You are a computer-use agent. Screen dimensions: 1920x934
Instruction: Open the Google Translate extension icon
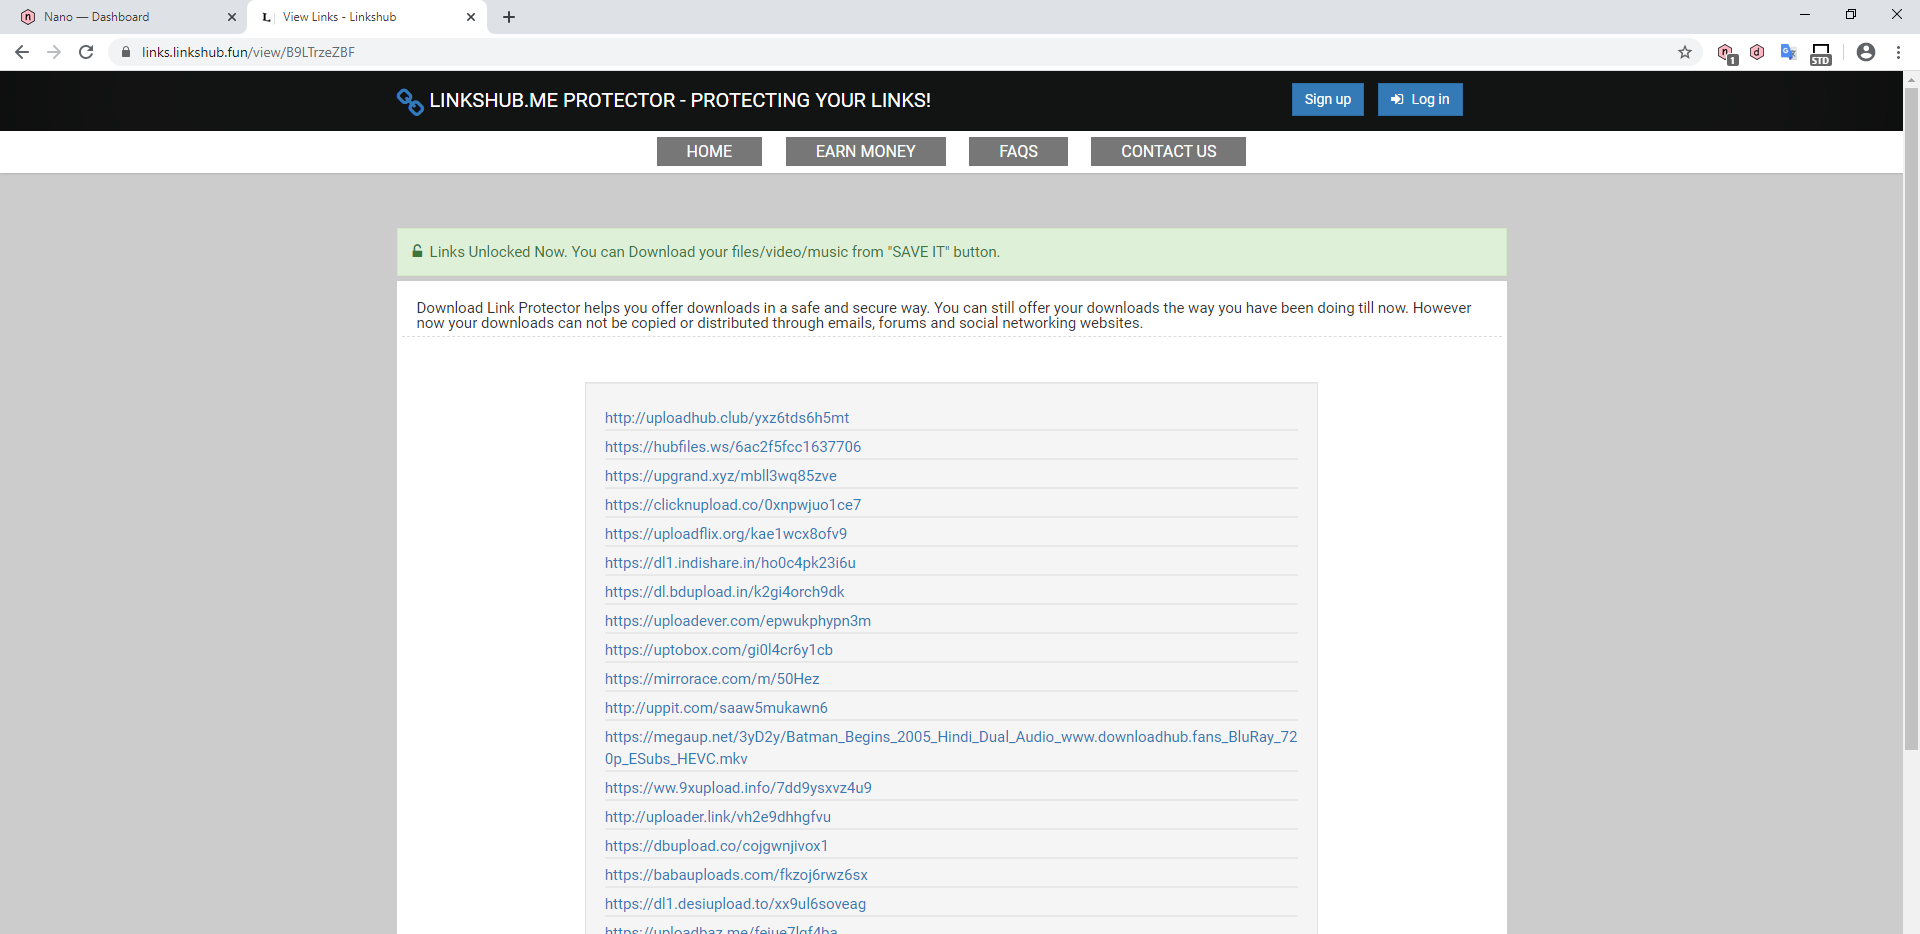click(1789, 52)
